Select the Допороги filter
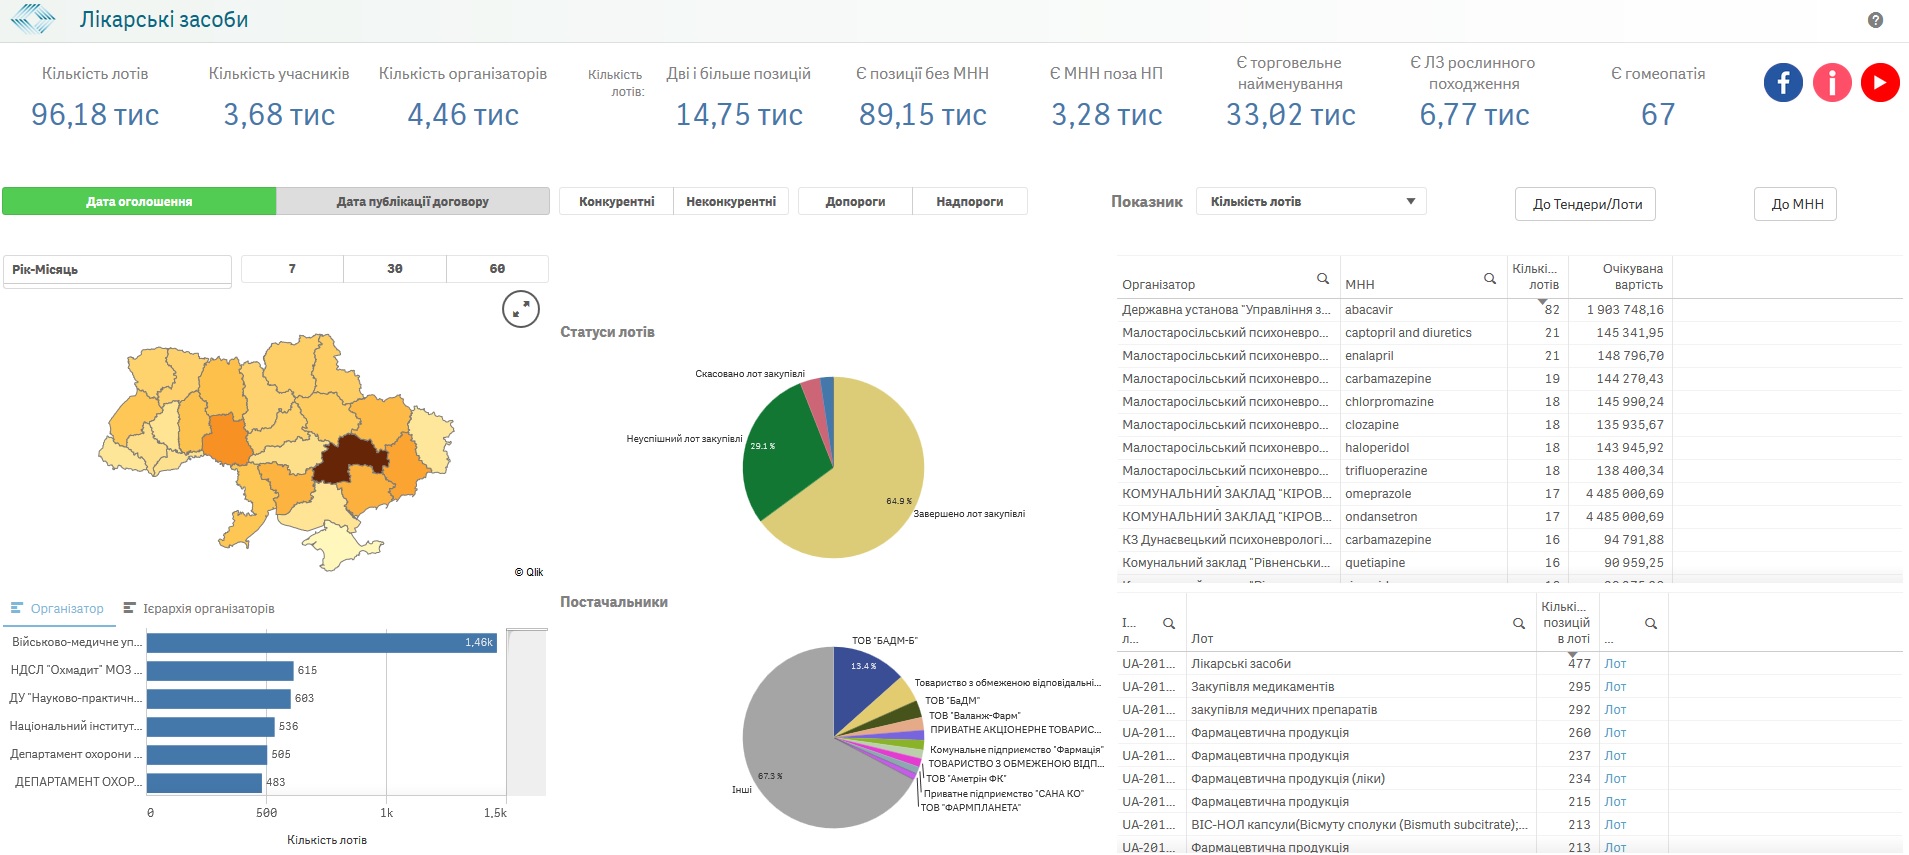Image resolution: width=1909 pixels, height=855 pixels. tap(855, 201)
